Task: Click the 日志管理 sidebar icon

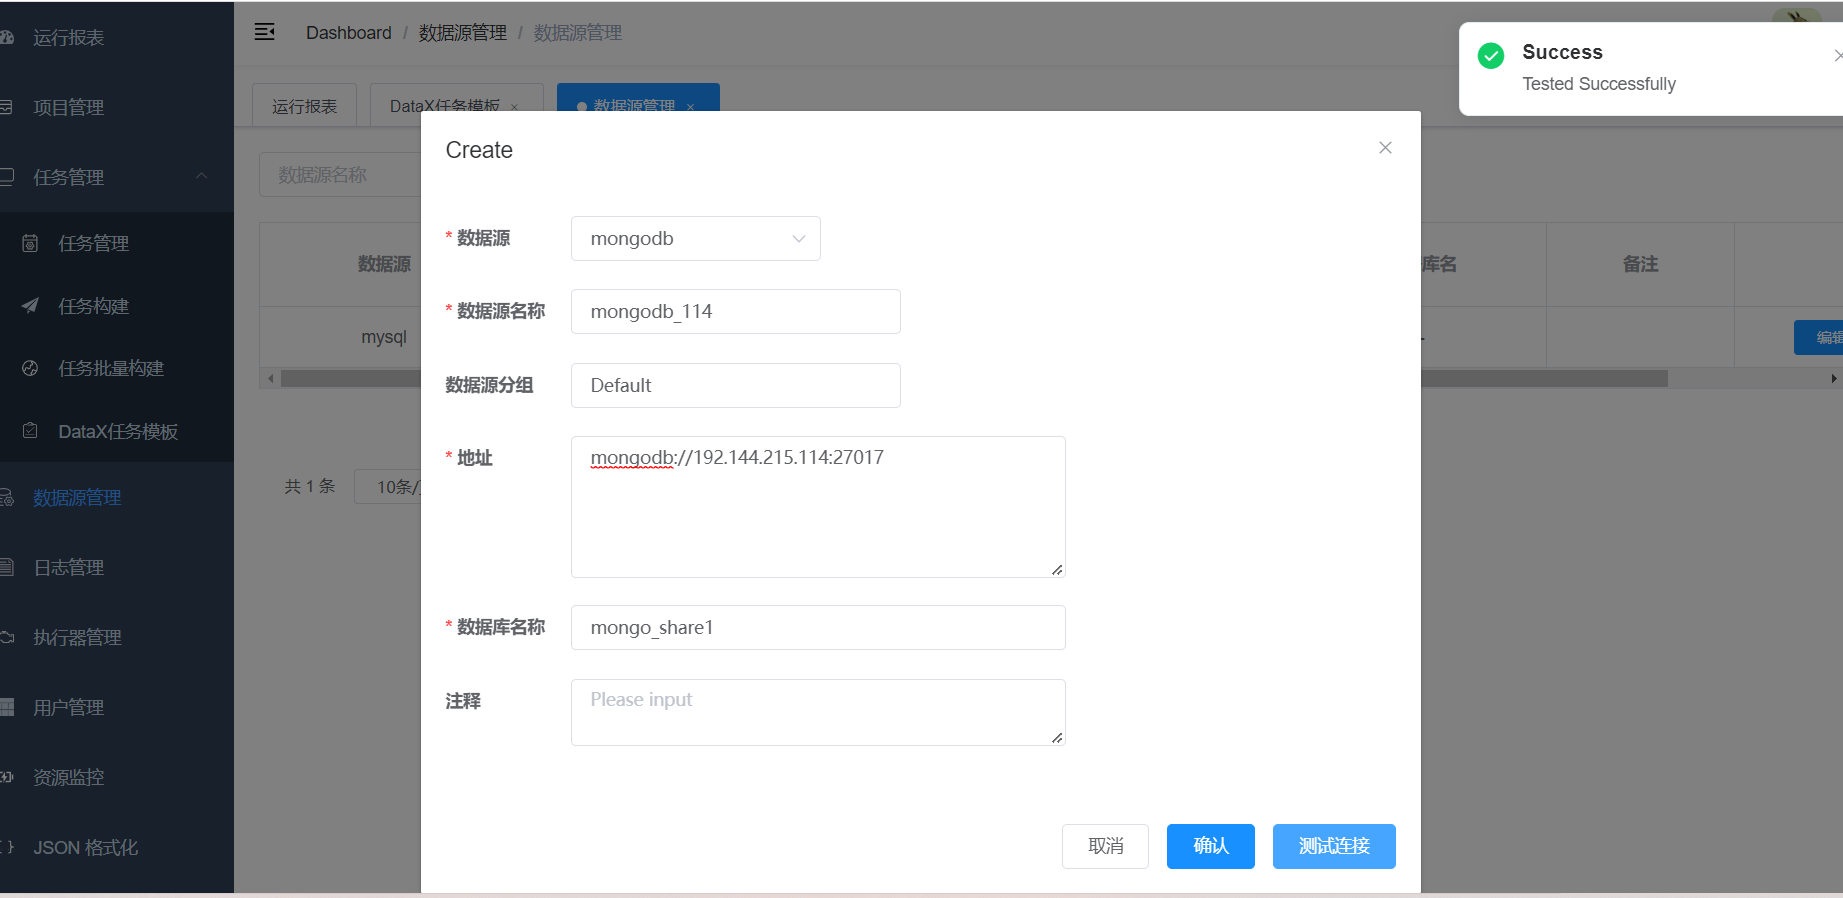Action: 6,567
